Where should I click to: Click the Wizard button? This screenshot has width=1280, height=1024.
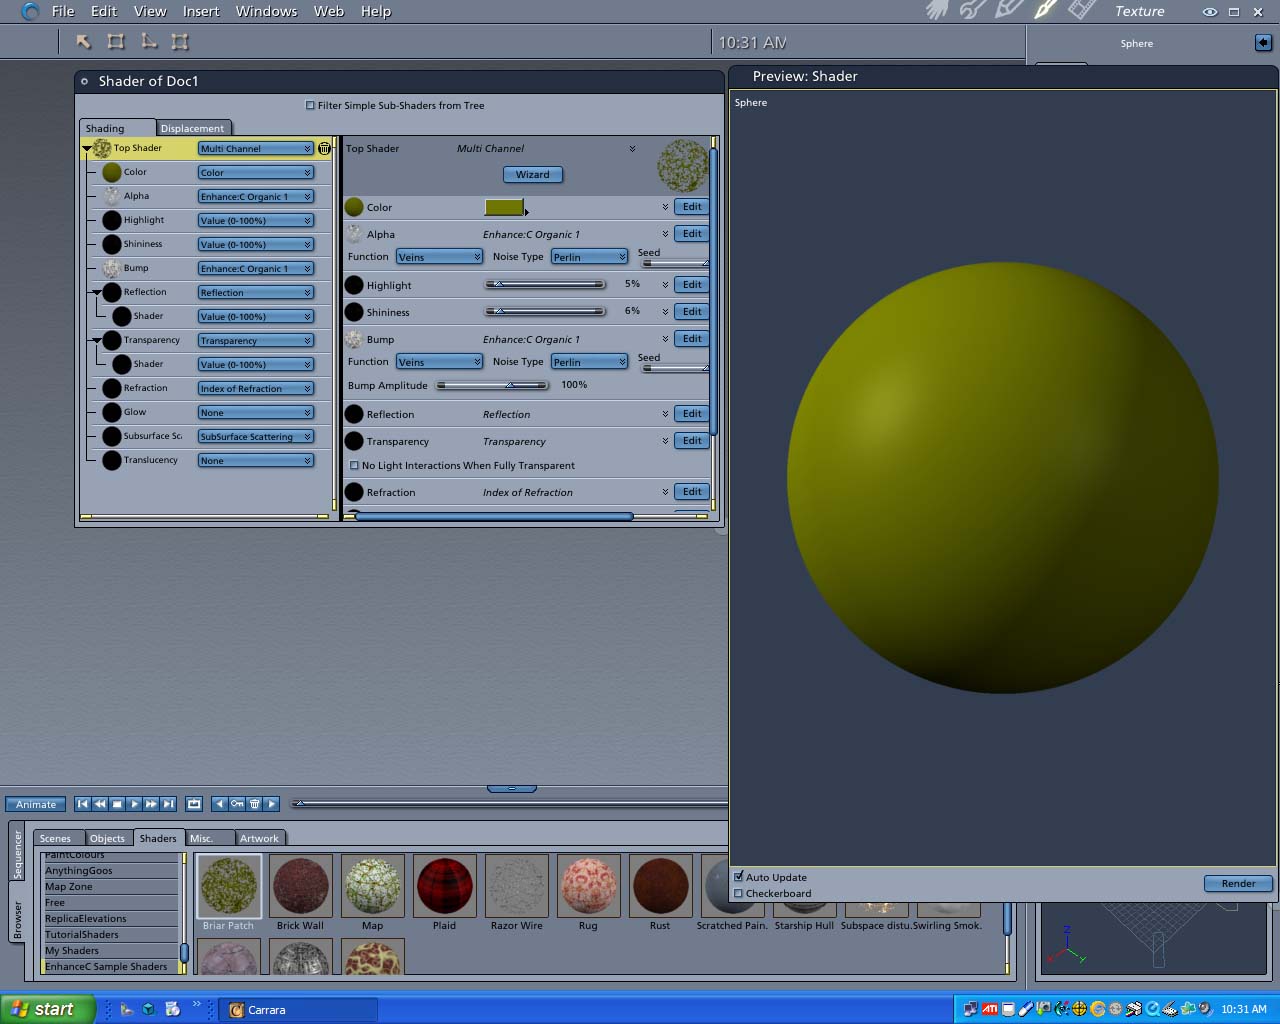pyautogui.click(x=532, y=174)
